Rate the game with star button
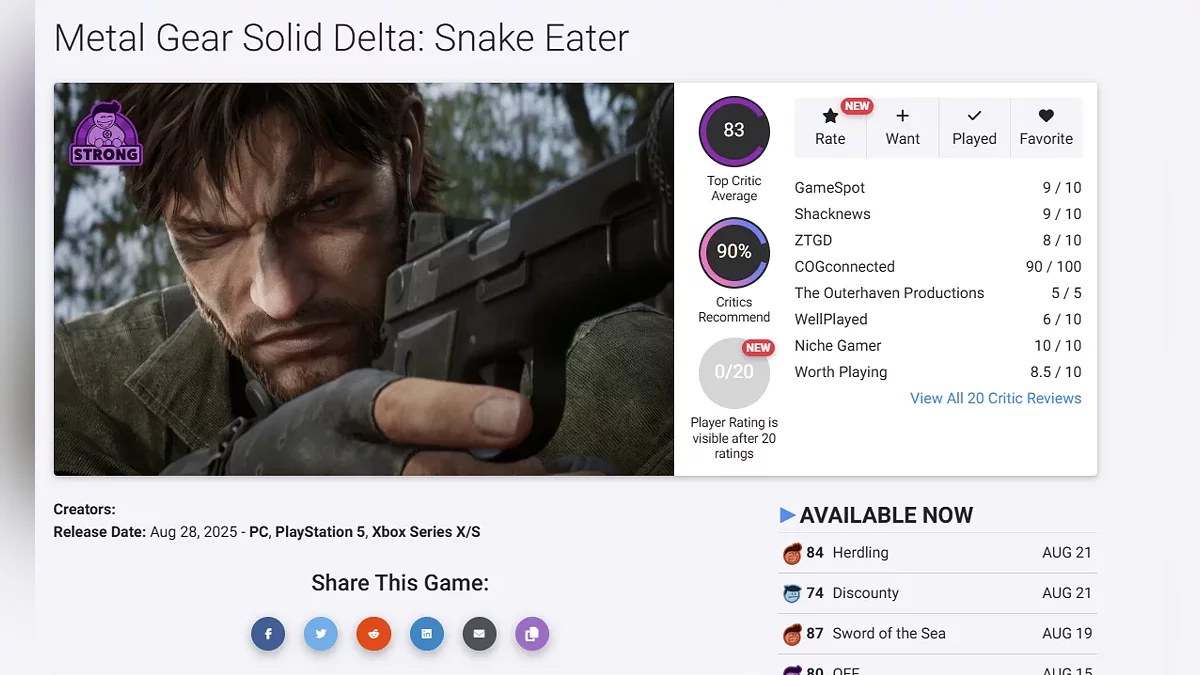 pos(830,128)
